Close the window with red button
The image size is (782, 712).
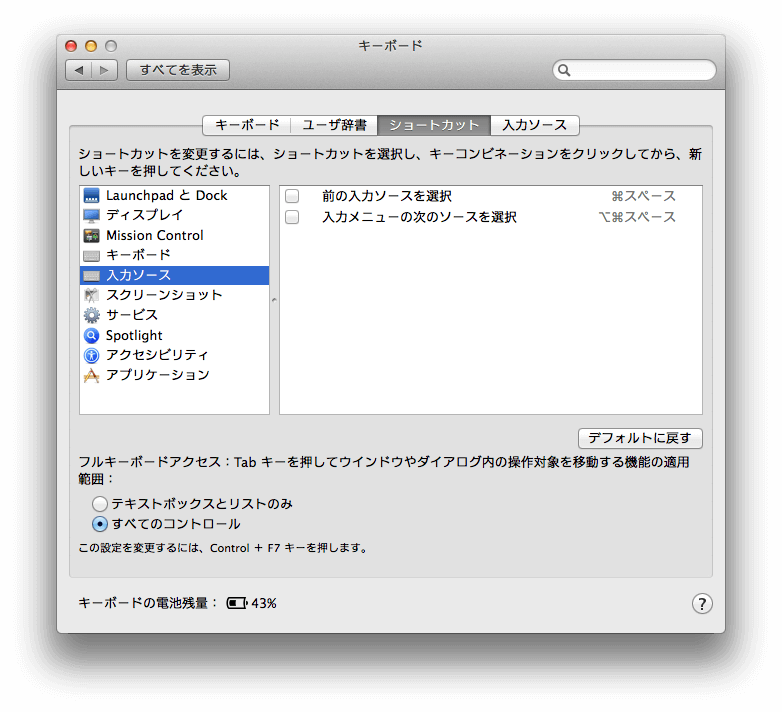[71, 46]
